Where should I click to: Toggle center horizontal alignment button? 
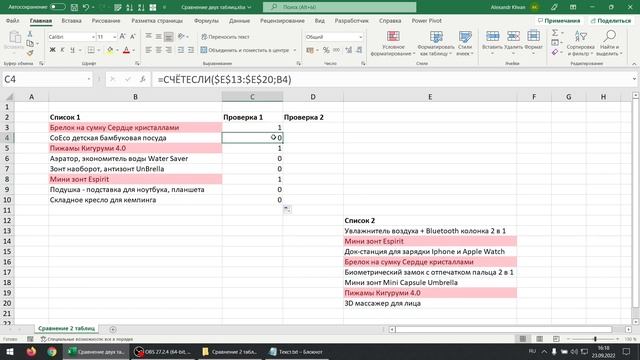click(x=158, y=50)
